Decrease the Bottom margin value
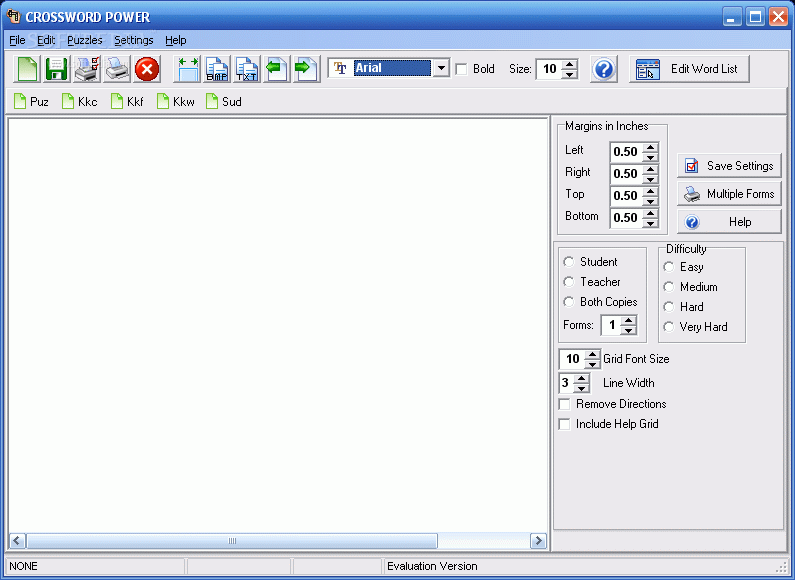This screenshot has width=795, height=580. 650,222
